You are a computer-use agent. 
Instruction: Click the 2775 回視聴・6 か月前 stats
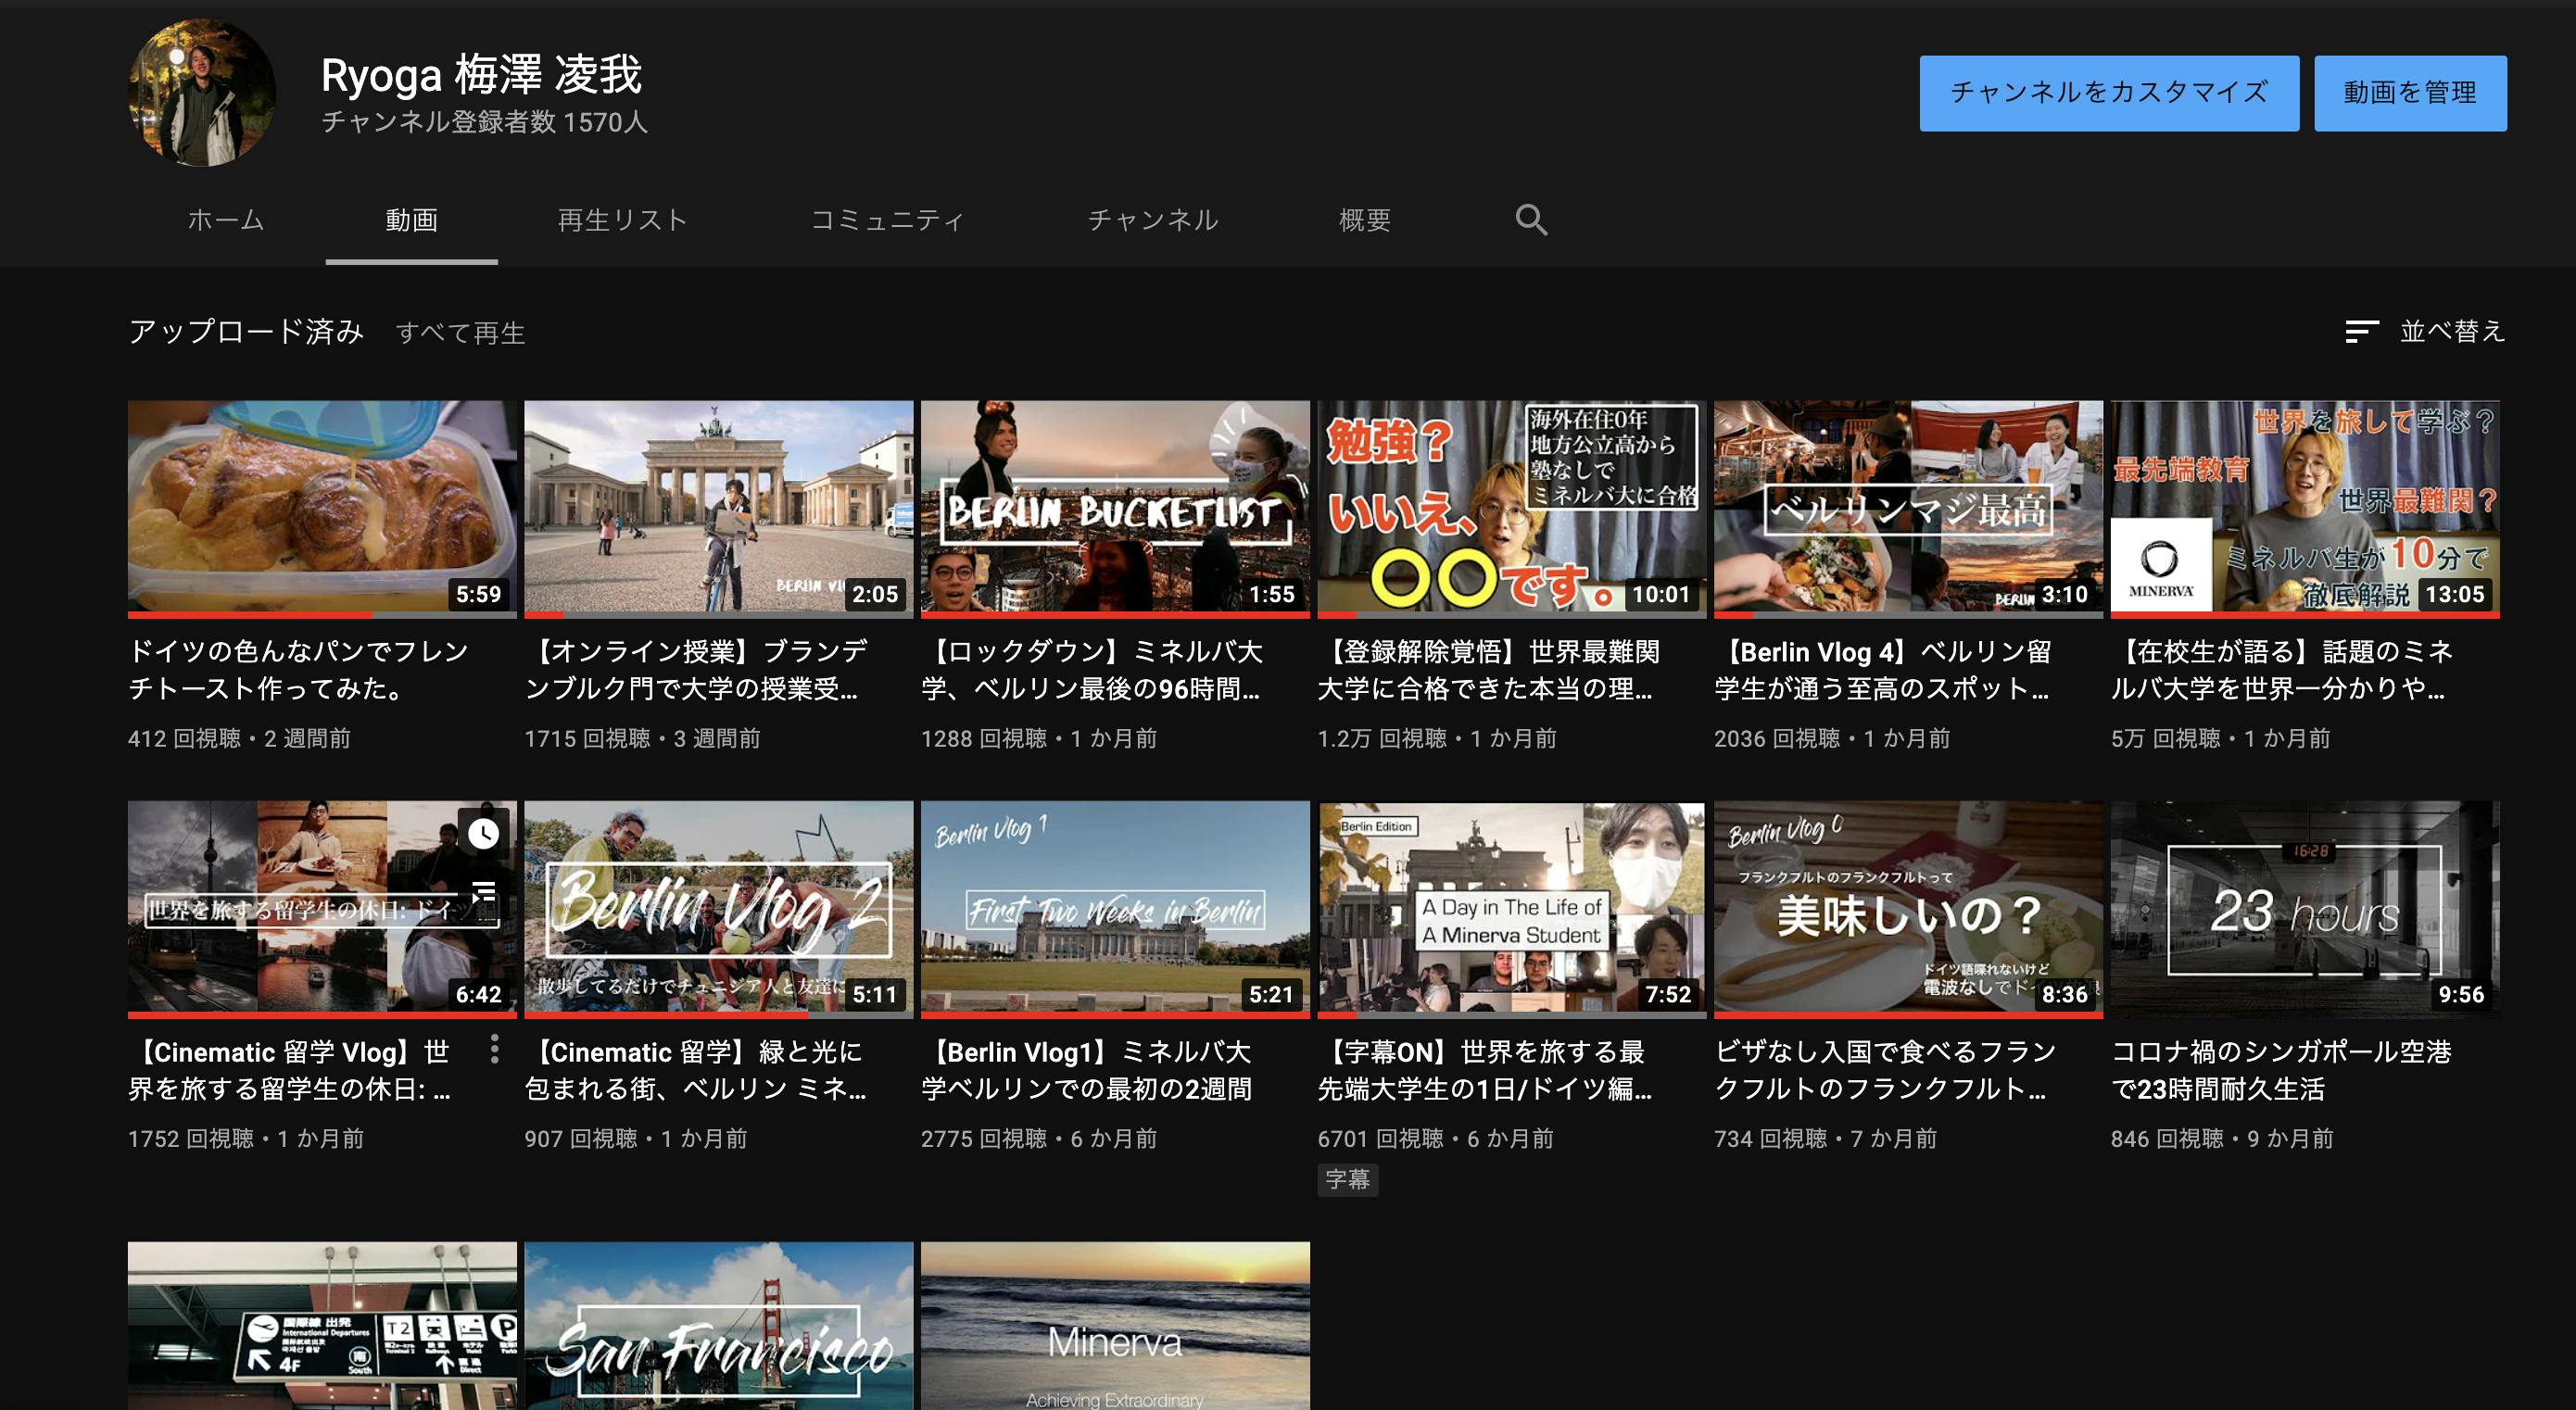(x=1039, y=1138)
